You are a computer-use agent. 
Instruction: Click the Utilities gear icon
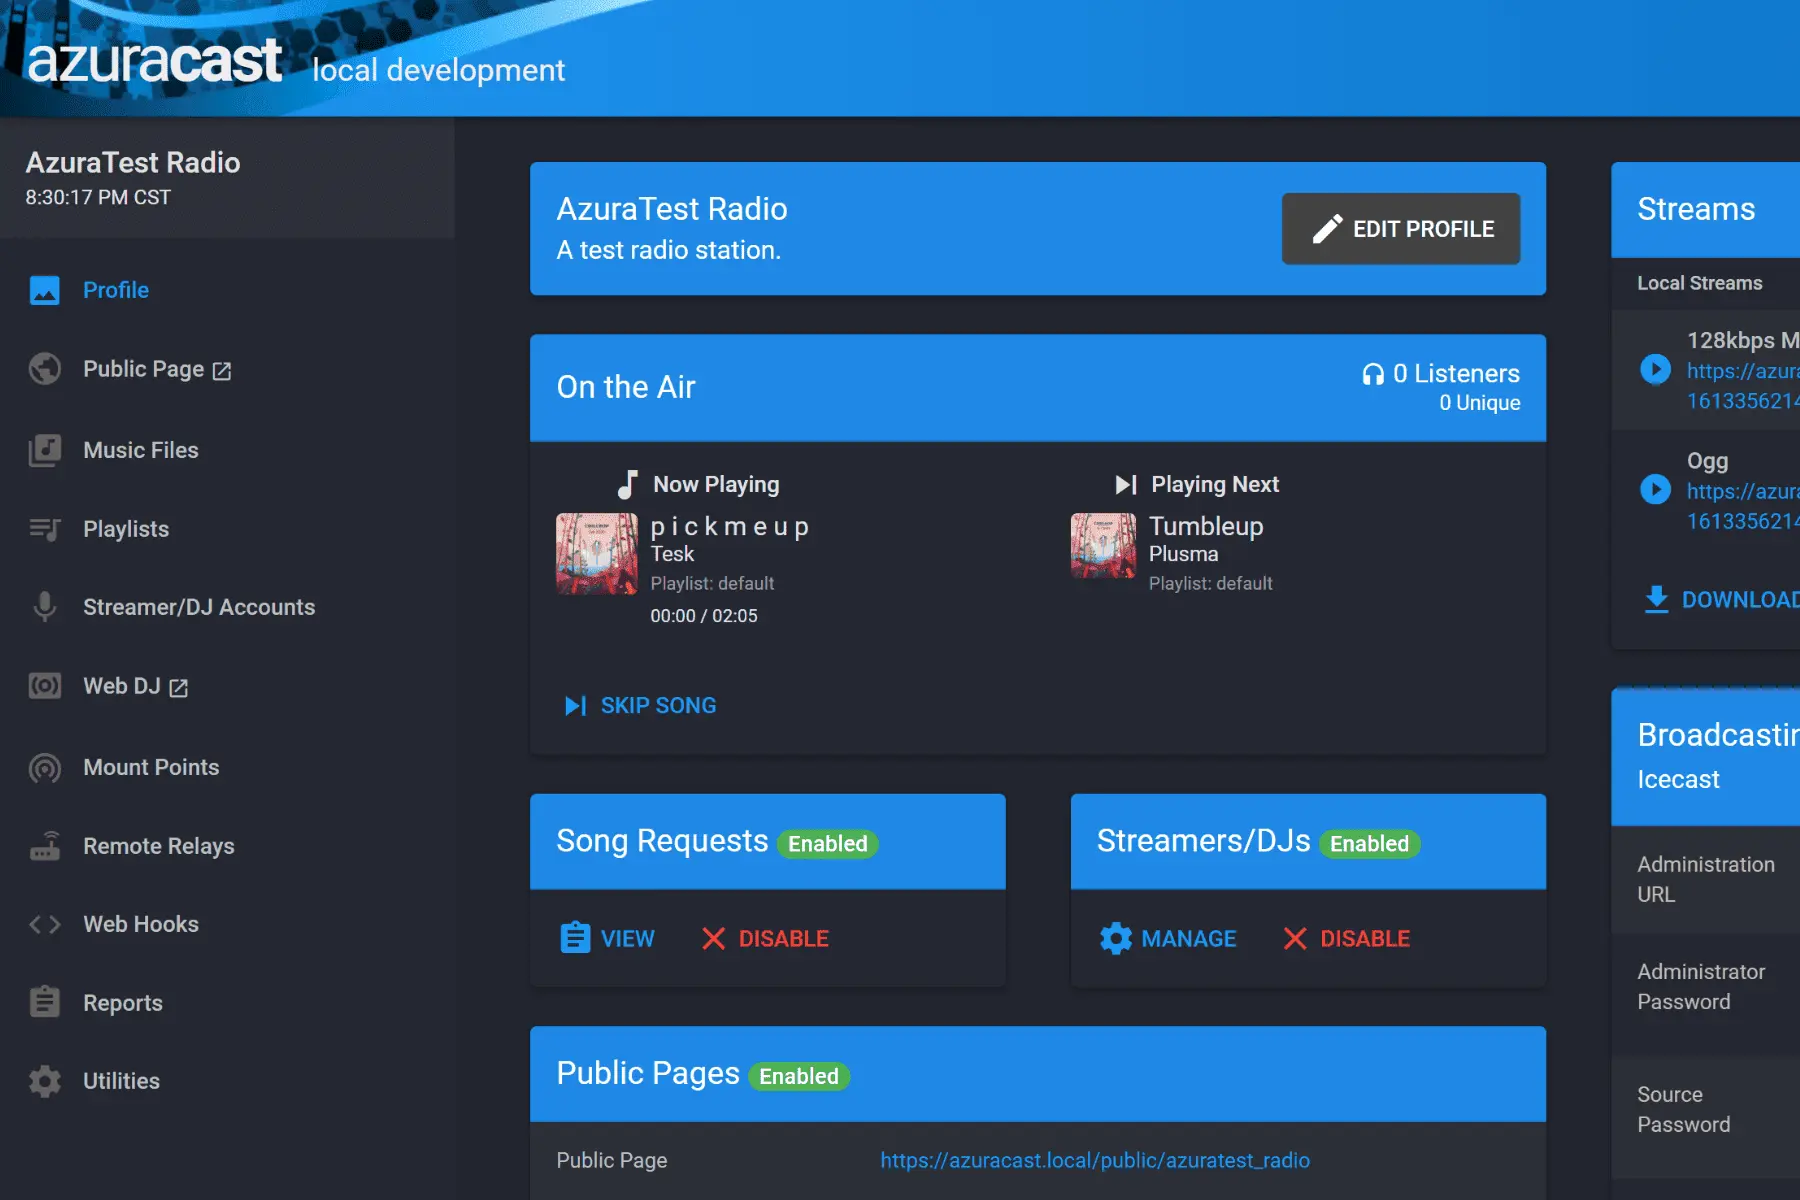(45, 1081)
